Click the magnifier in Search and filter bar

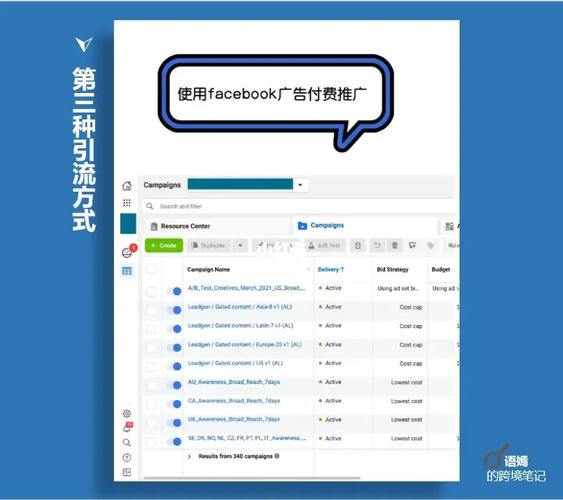(x=150, y=206)
